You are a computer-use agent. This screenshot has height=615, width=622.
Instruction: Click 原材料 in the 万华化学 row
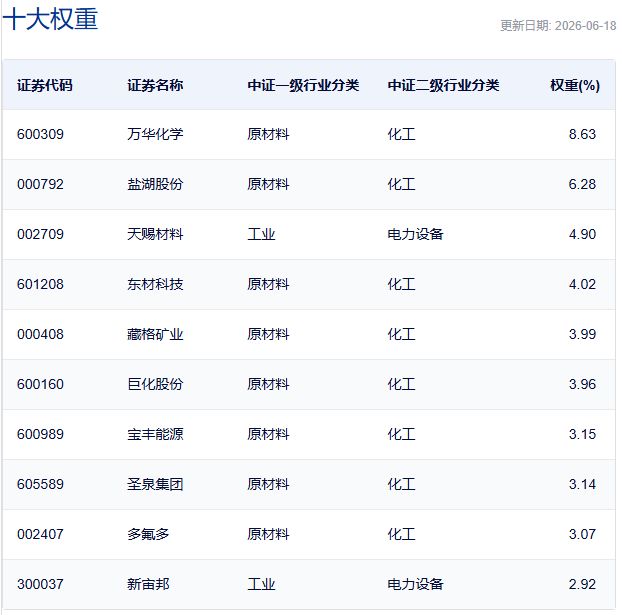268,134
